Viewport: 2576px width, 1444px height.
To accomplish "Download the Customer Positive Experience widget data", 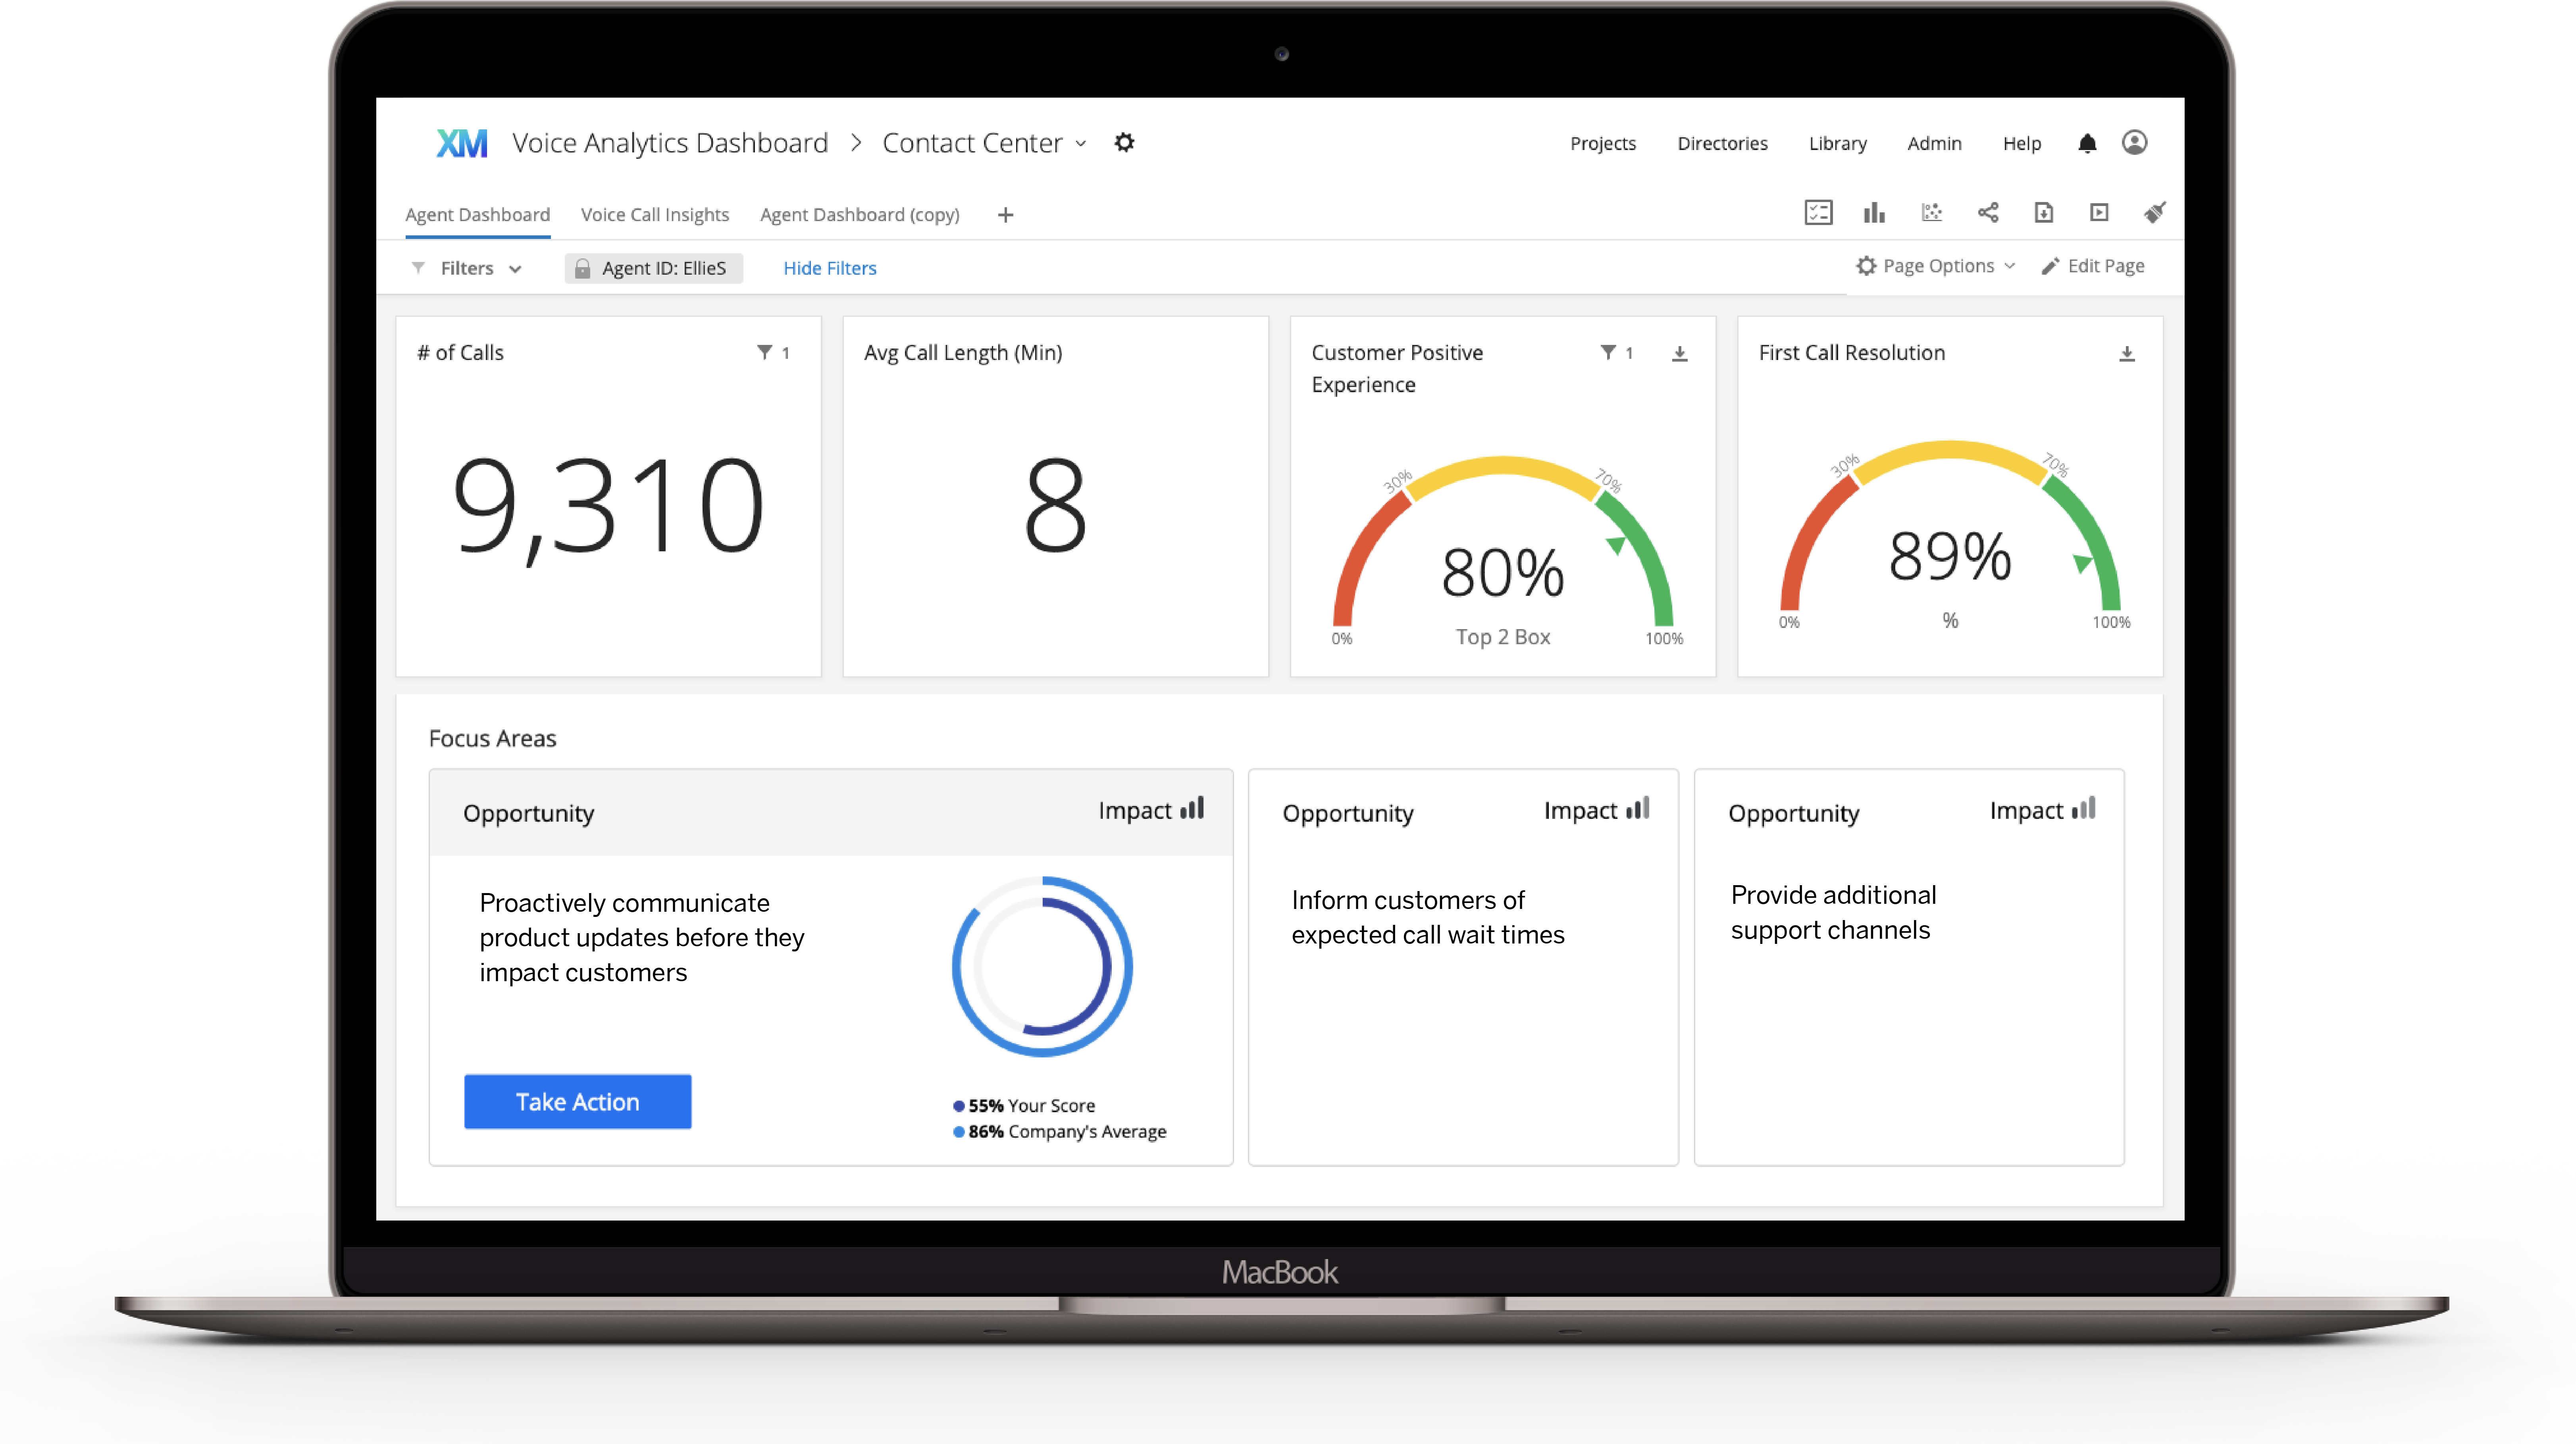I will point(1680,353).
